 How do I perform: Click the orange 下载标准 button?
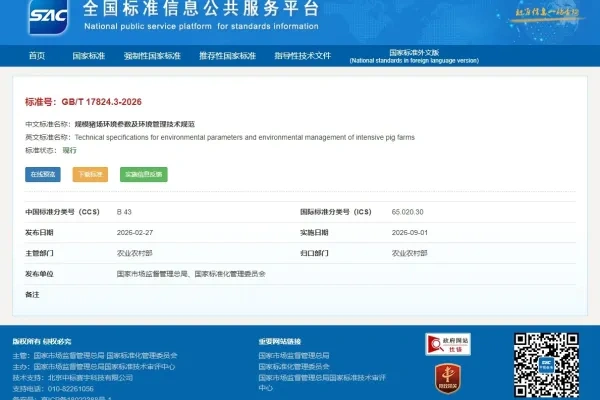tap(90, 175)
